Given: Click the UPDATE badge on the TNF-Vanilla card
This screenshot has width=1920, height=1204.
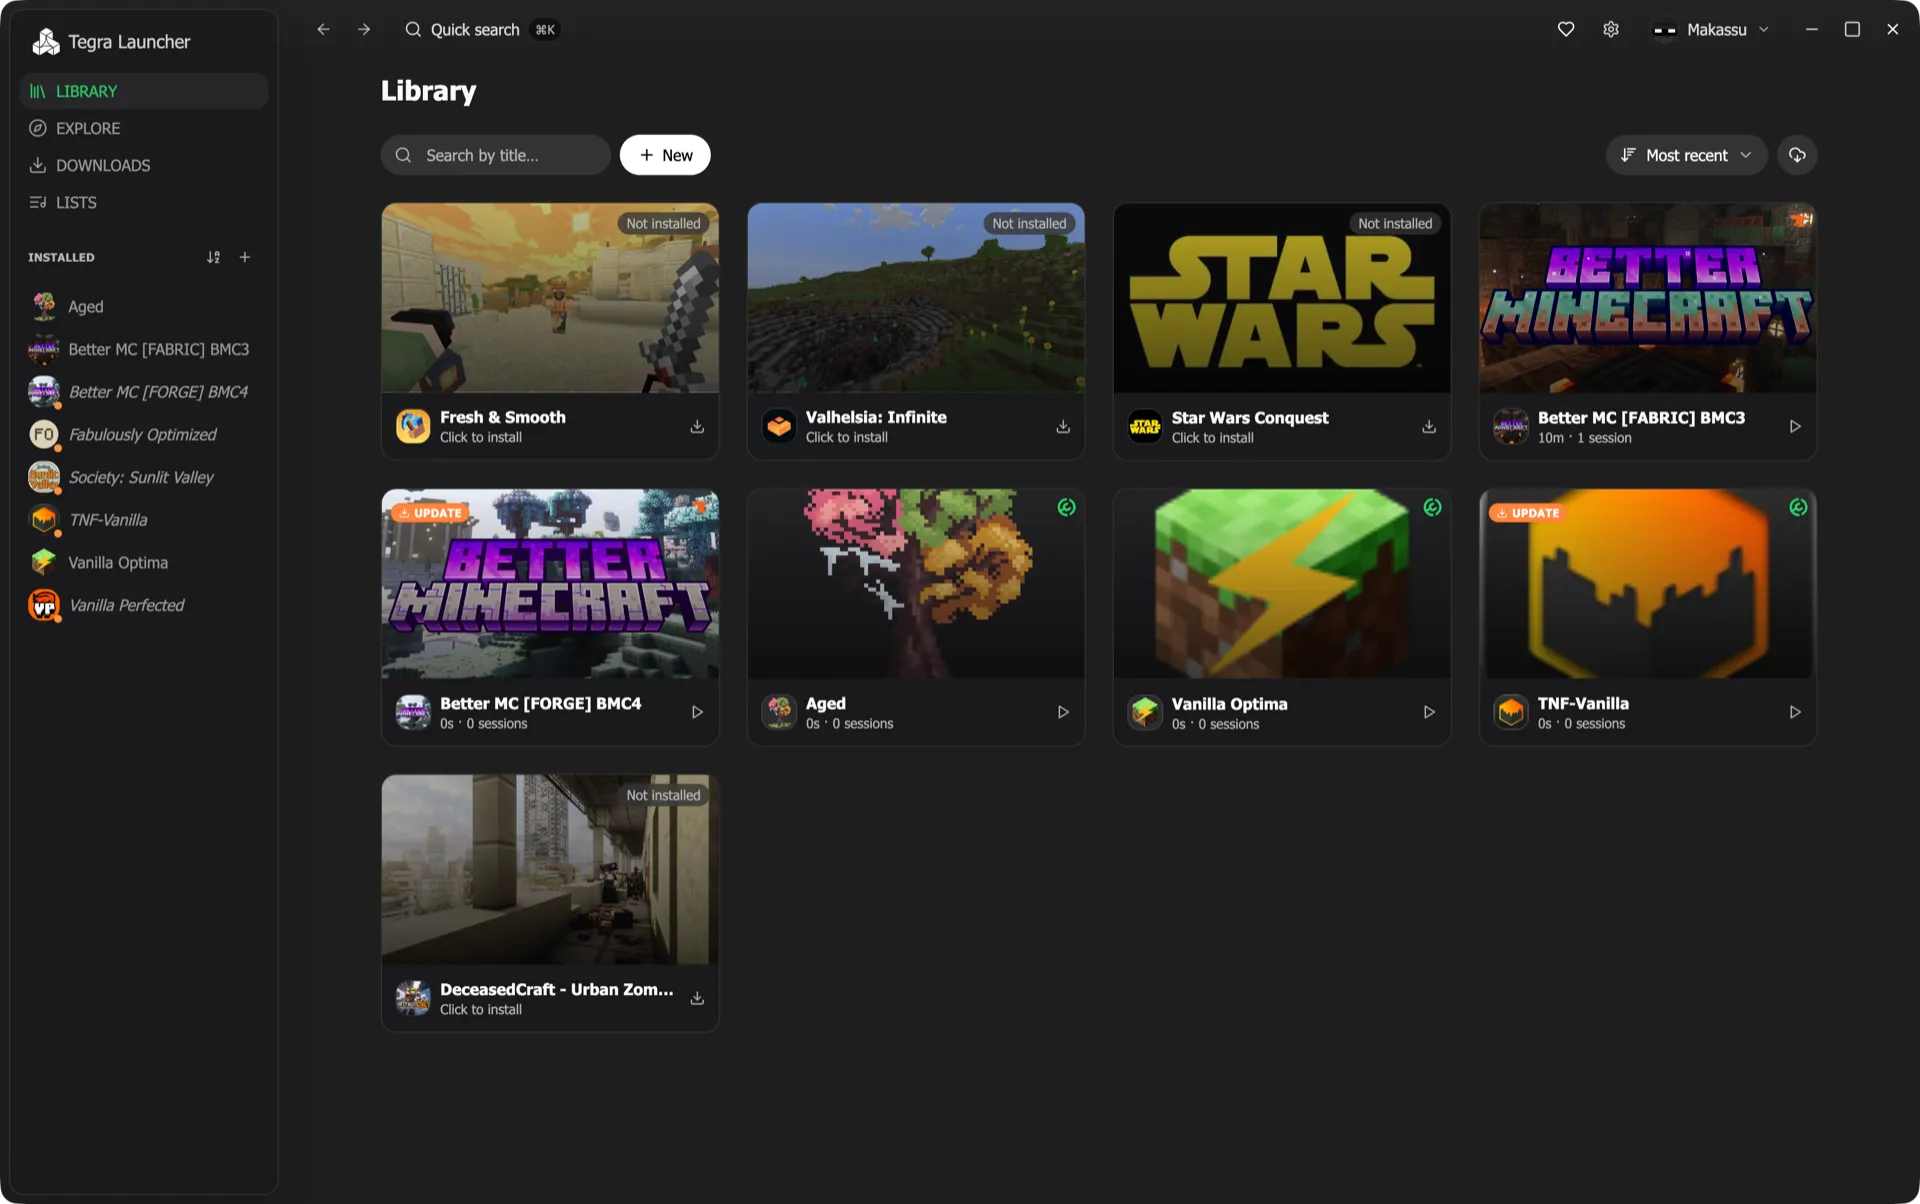Looking at the screenshot, I should [x=1528, y=513].
